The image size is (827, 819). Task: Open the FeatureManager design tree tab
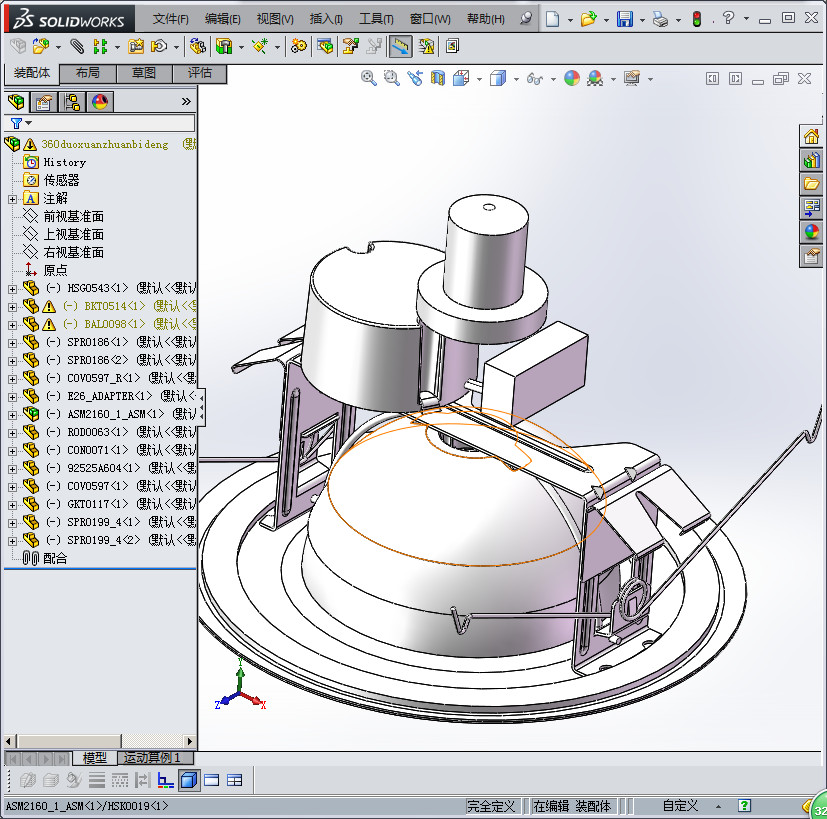tap(16, 101)
